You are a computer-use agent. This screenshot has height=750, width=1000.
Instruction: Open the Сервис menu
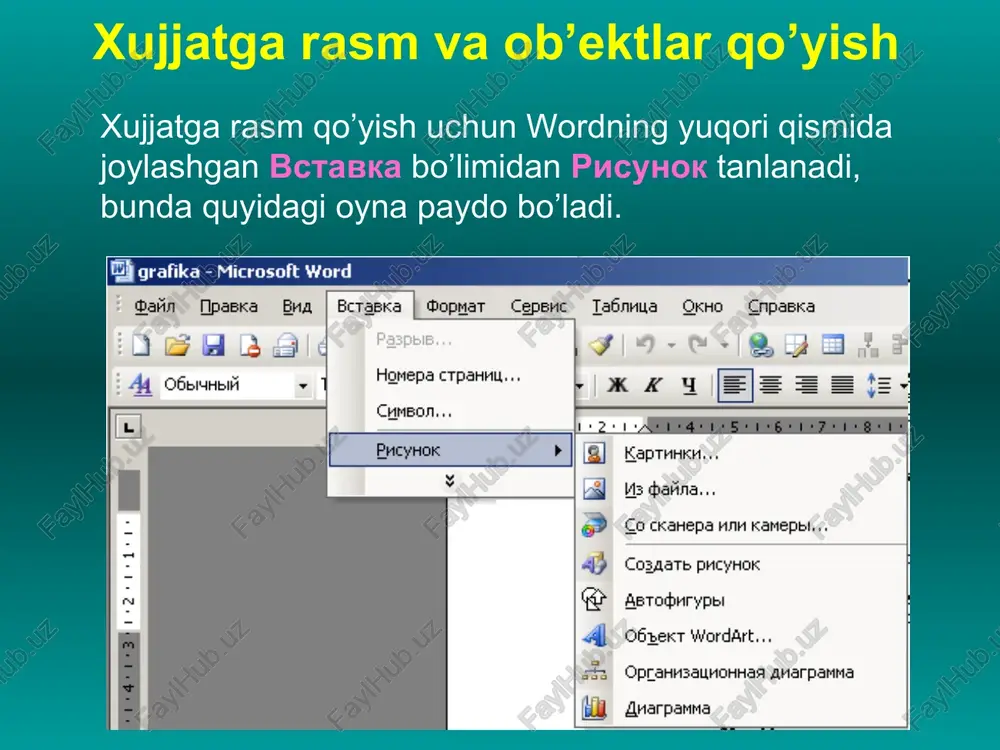[538, 306]
